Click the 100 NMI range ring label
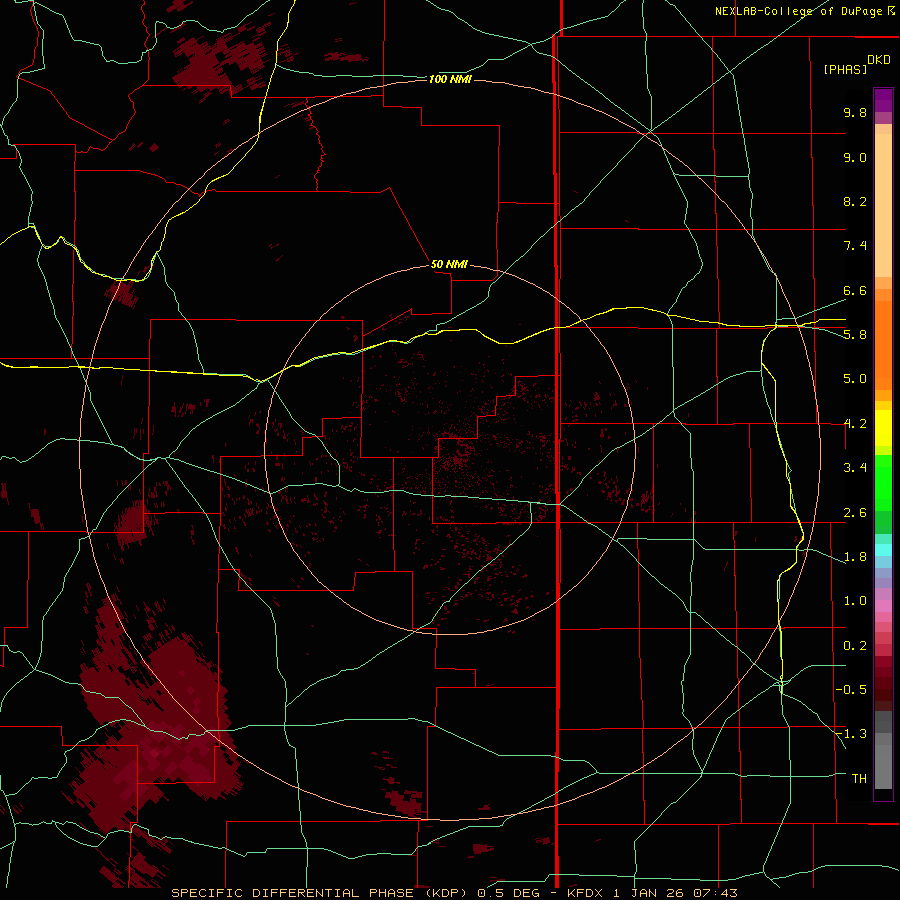The image size is (900, 900). (x=450, y=79)
